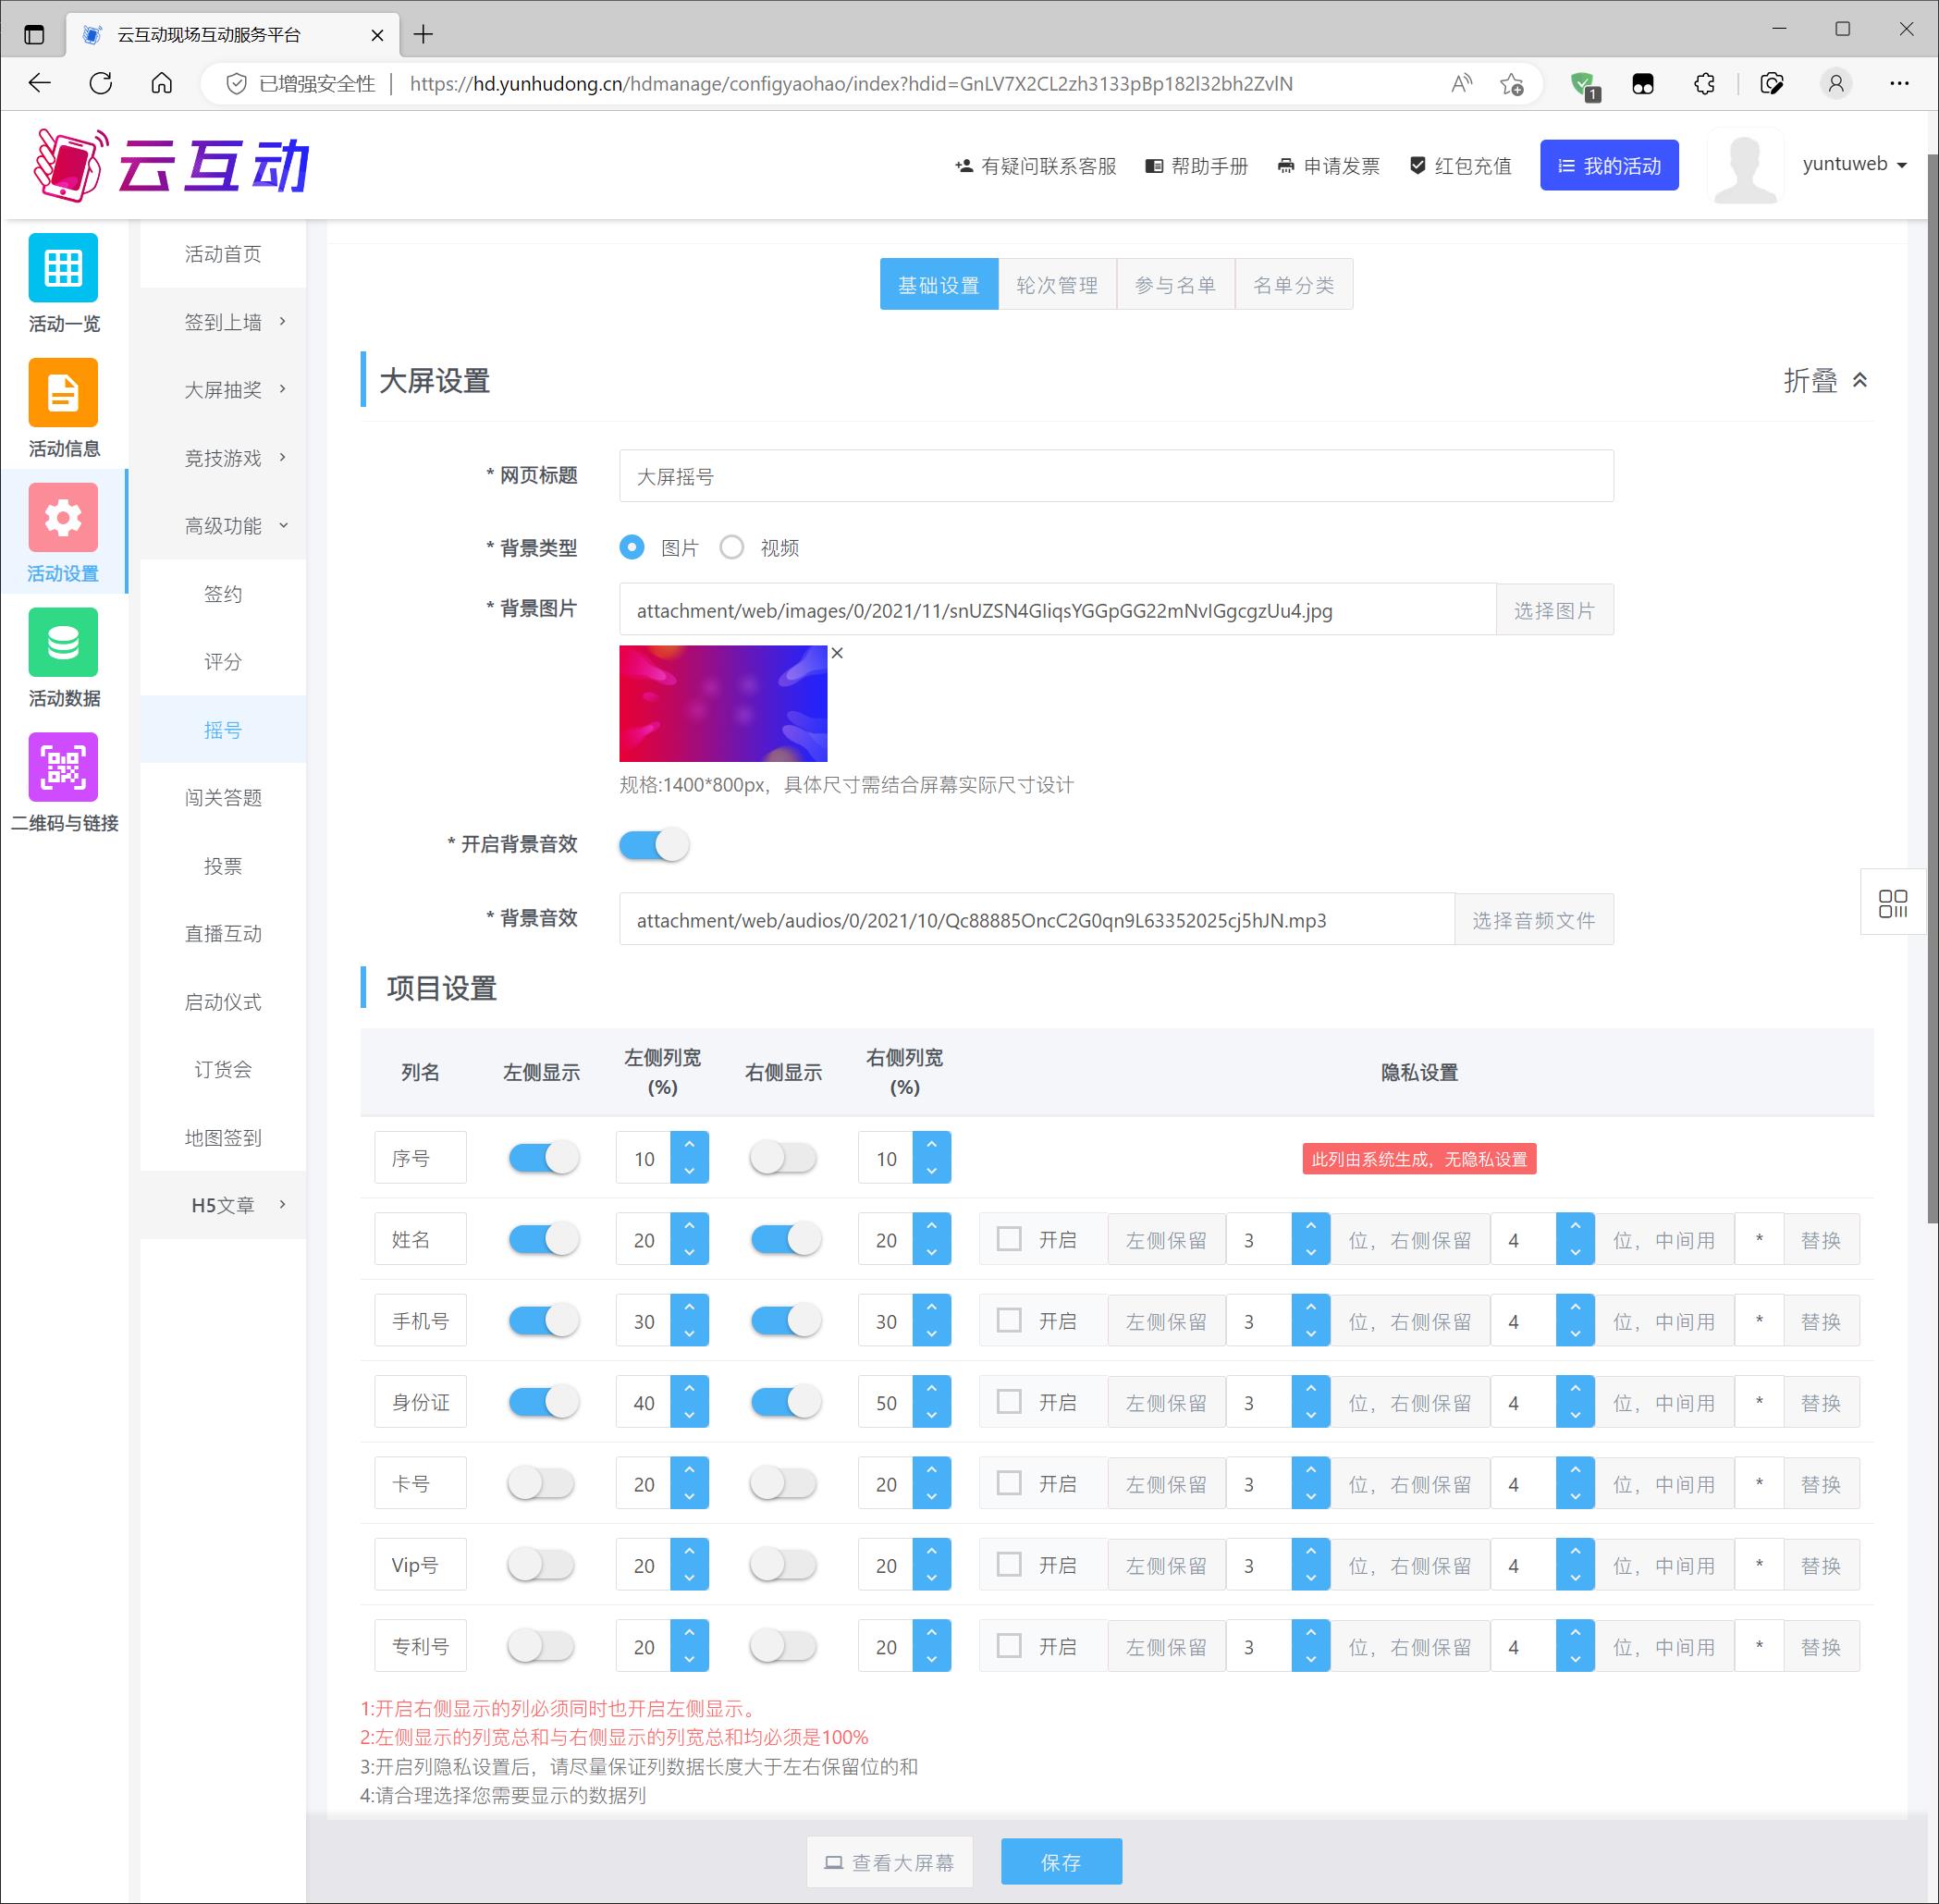
Task: Collapse the 大屏设置 section via 折叠
Action: tap(1825, 380)
